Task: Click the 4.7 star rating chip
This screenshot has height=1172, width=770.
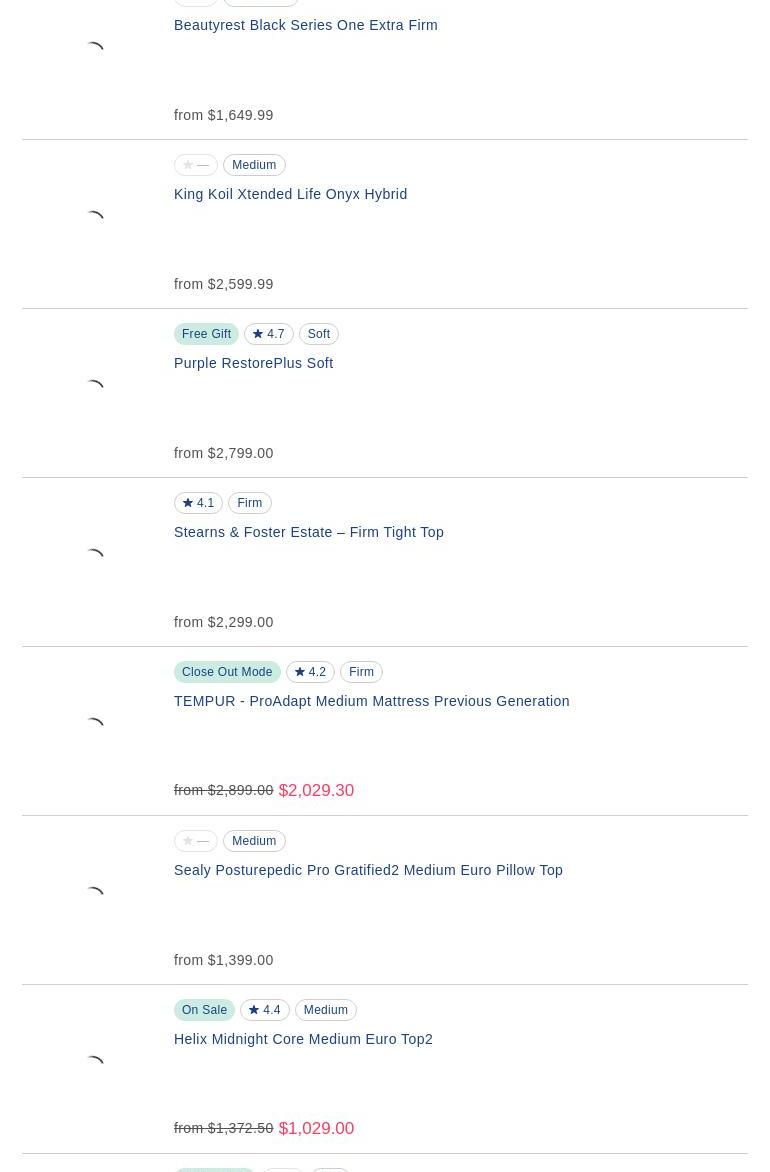Action: click(268, 334)
